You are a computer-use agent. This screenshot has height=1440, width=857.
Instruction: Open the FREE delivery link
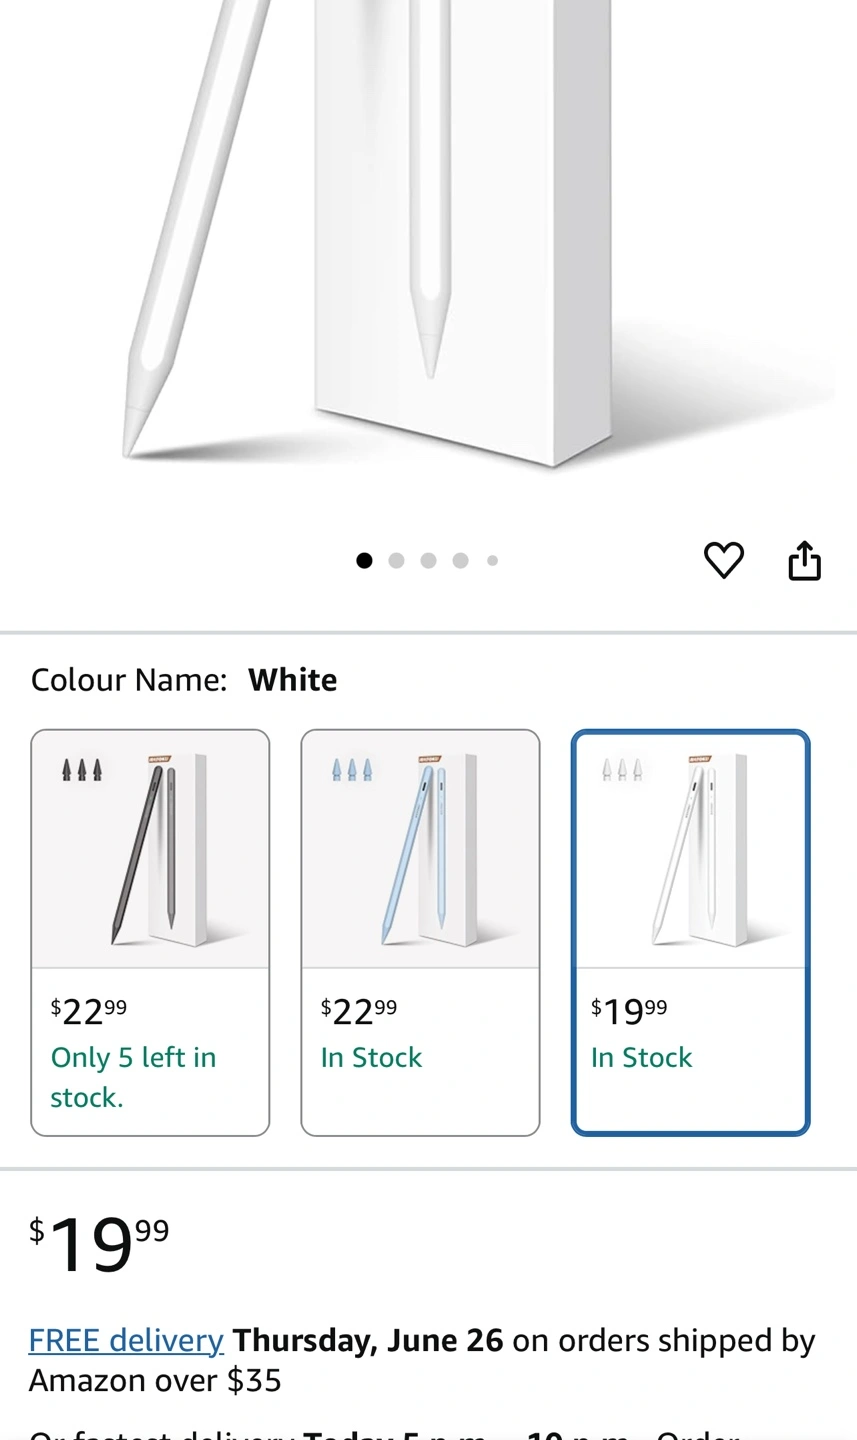126,1340
